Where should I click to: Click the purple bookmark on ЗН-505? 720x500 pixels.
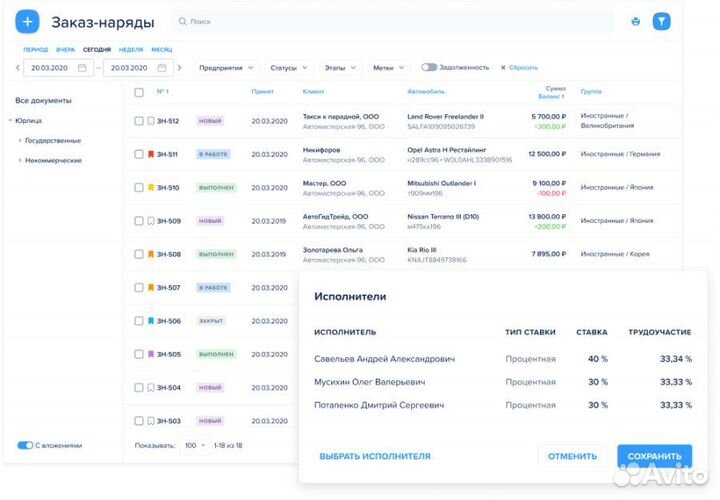[151, 354]
